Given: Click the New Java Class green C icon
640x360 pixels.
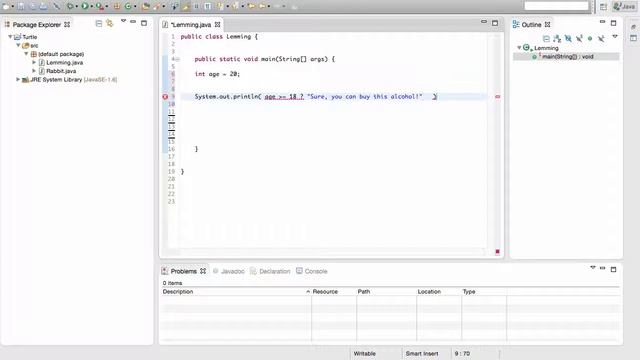Looking at the screenshot, I should [x=128, y=6].
